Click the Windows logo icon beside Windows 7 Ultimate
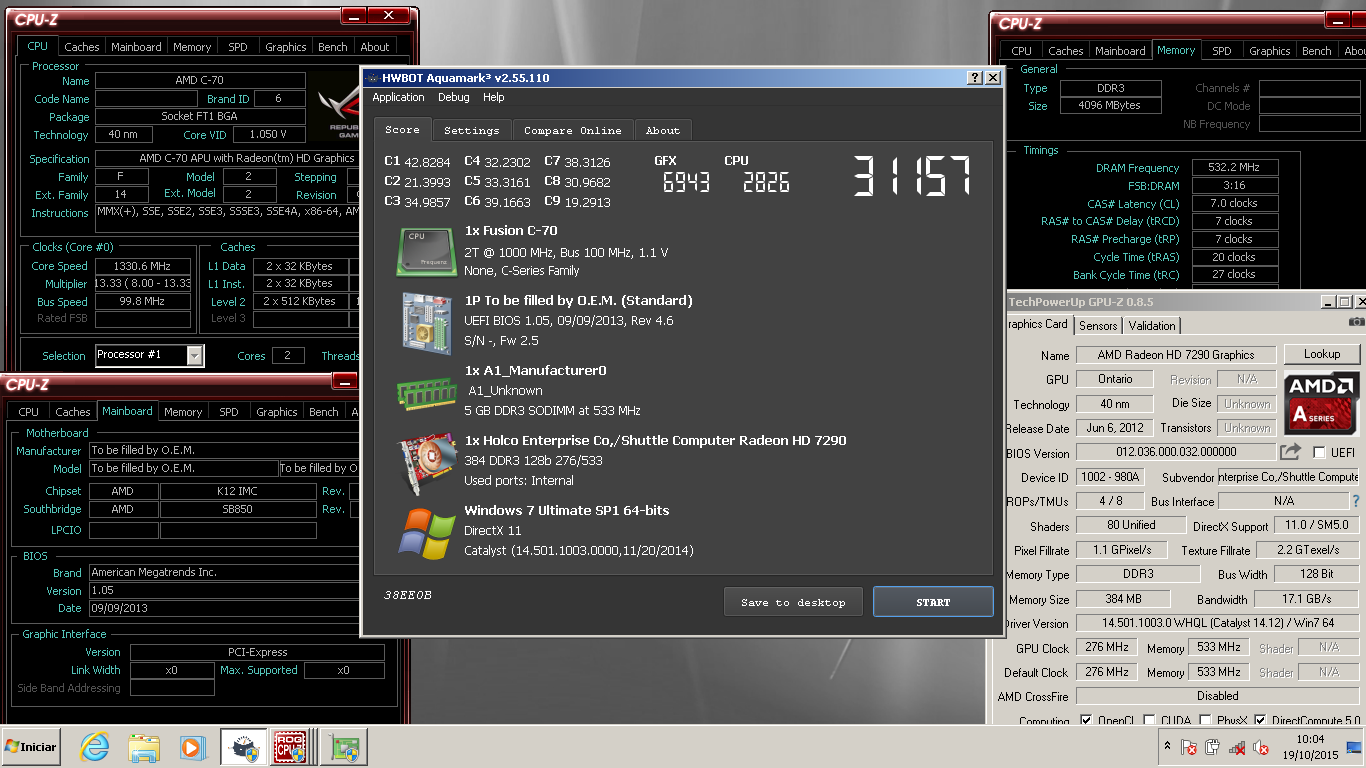Image resolution: width=1366 pixels, height=768 pixels. pos(427,533)
